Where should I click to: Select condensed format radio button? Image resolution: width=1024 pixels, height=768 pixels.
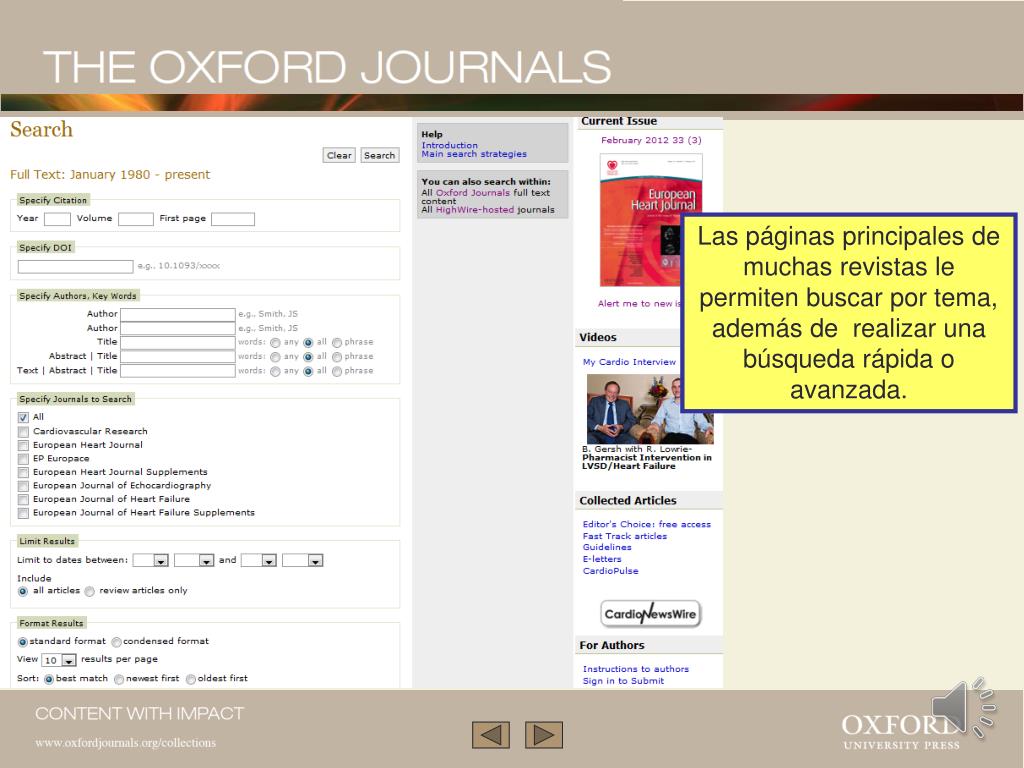click(116, 642)
